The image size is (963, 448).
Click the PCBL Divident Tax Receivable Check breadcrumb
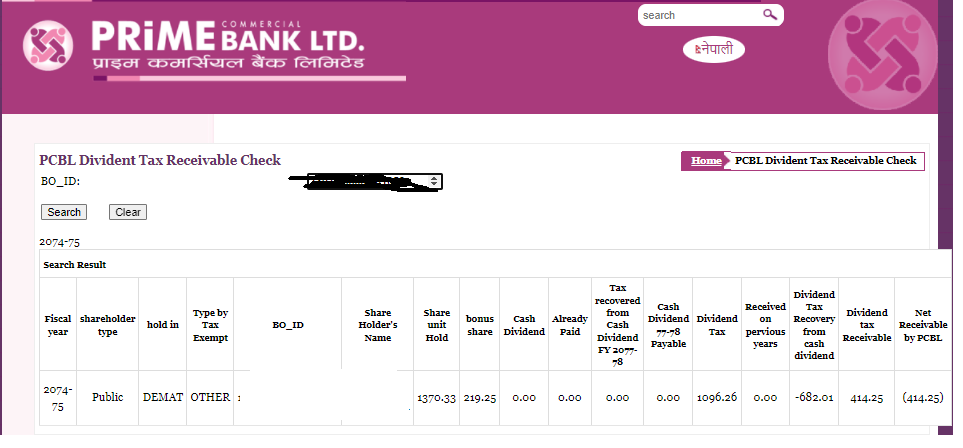[x=825, y=161]
